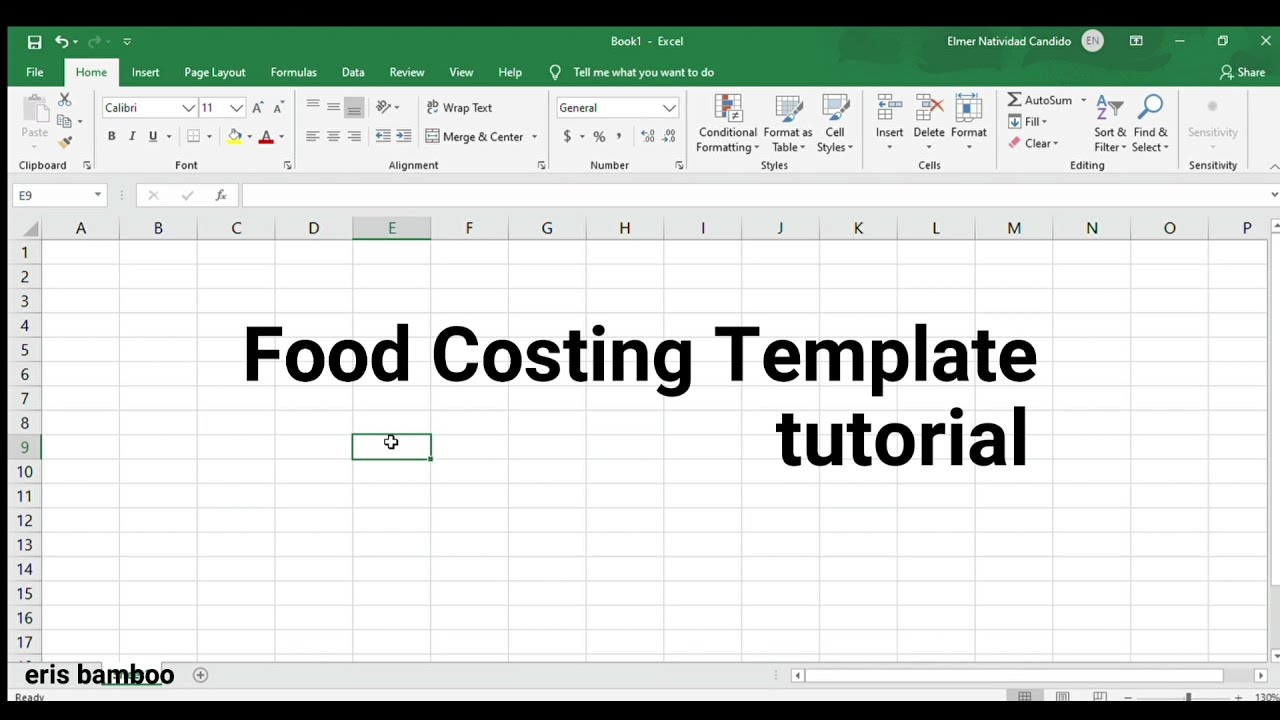Apply Percent Style format
This screenshot has width=1280, height=720.
point(599,136)
